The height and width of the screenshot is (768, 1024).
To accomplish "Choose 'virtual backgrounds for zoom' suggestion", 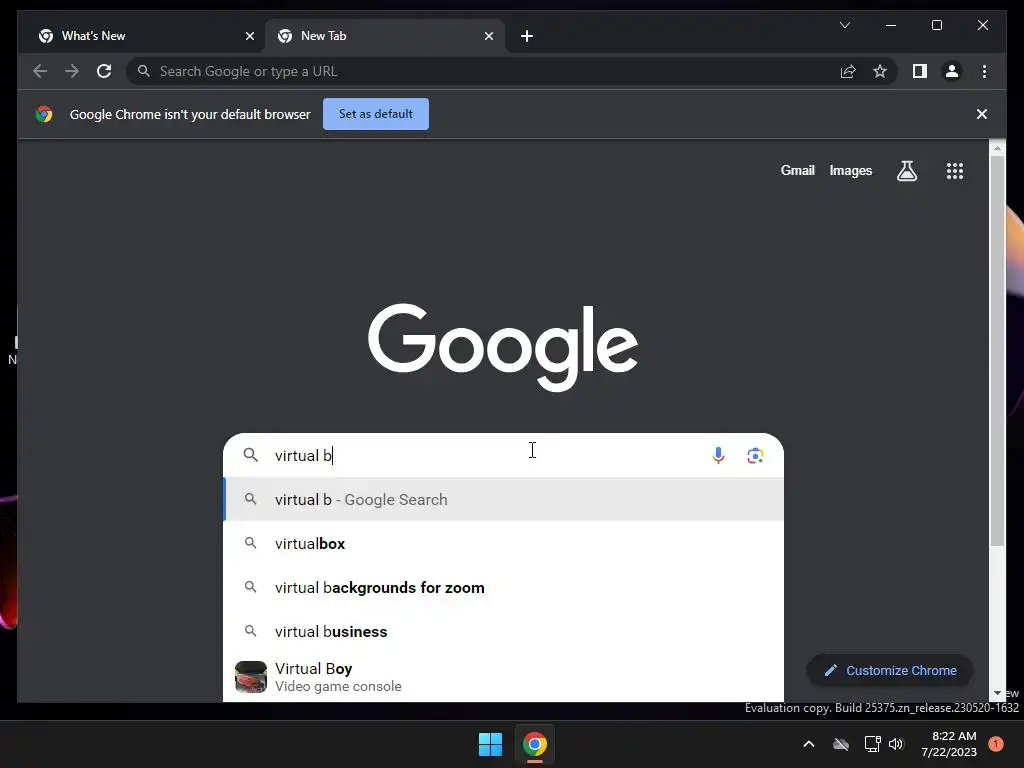I will [504, 588].
